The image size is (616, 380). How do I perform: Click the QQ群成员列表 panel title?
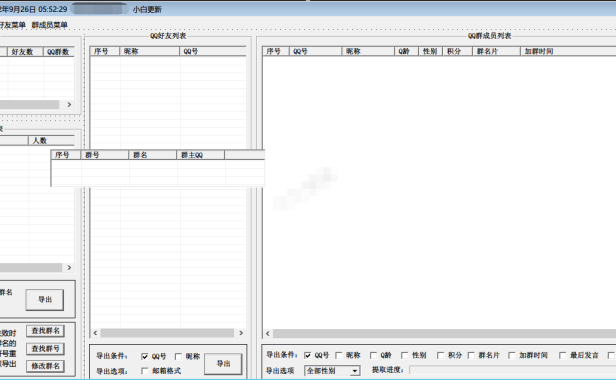pyautogui.click(x=490, y=36)
